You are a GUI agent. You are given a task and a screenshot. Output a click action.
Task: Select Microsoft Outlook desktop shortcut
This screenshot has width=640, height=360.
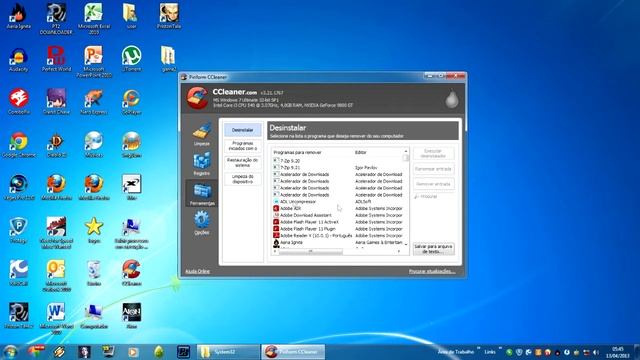tap(56, 276)
